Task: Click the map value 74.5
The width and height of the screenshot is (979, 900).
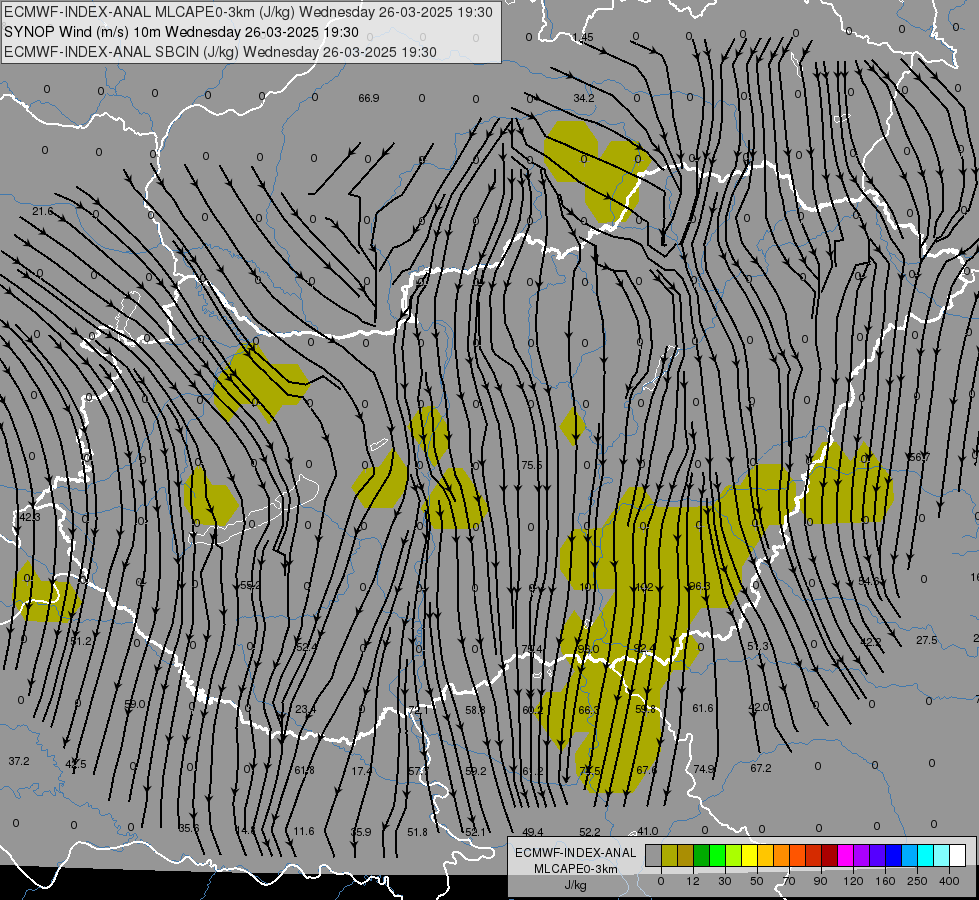Action: [590, 771]
